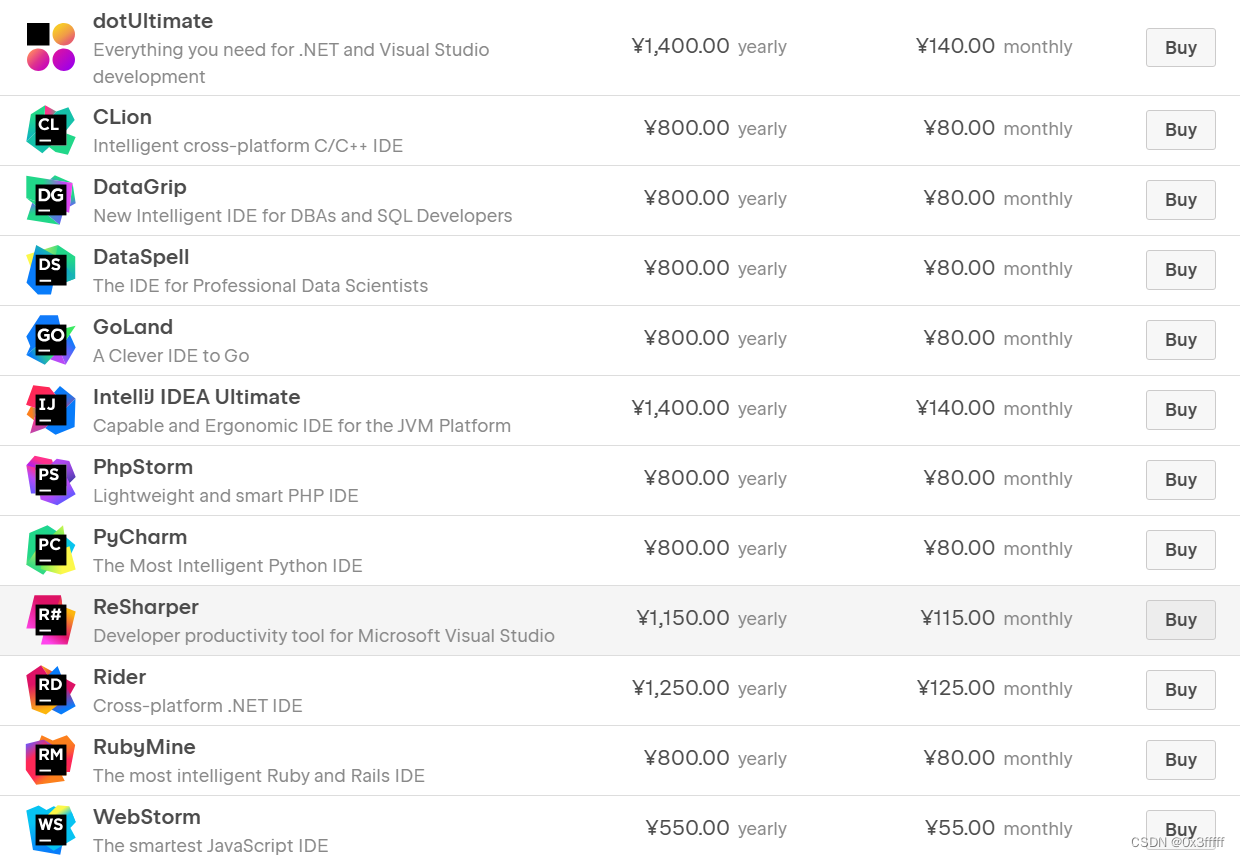Open the RubyMine product title

(144, 747)
